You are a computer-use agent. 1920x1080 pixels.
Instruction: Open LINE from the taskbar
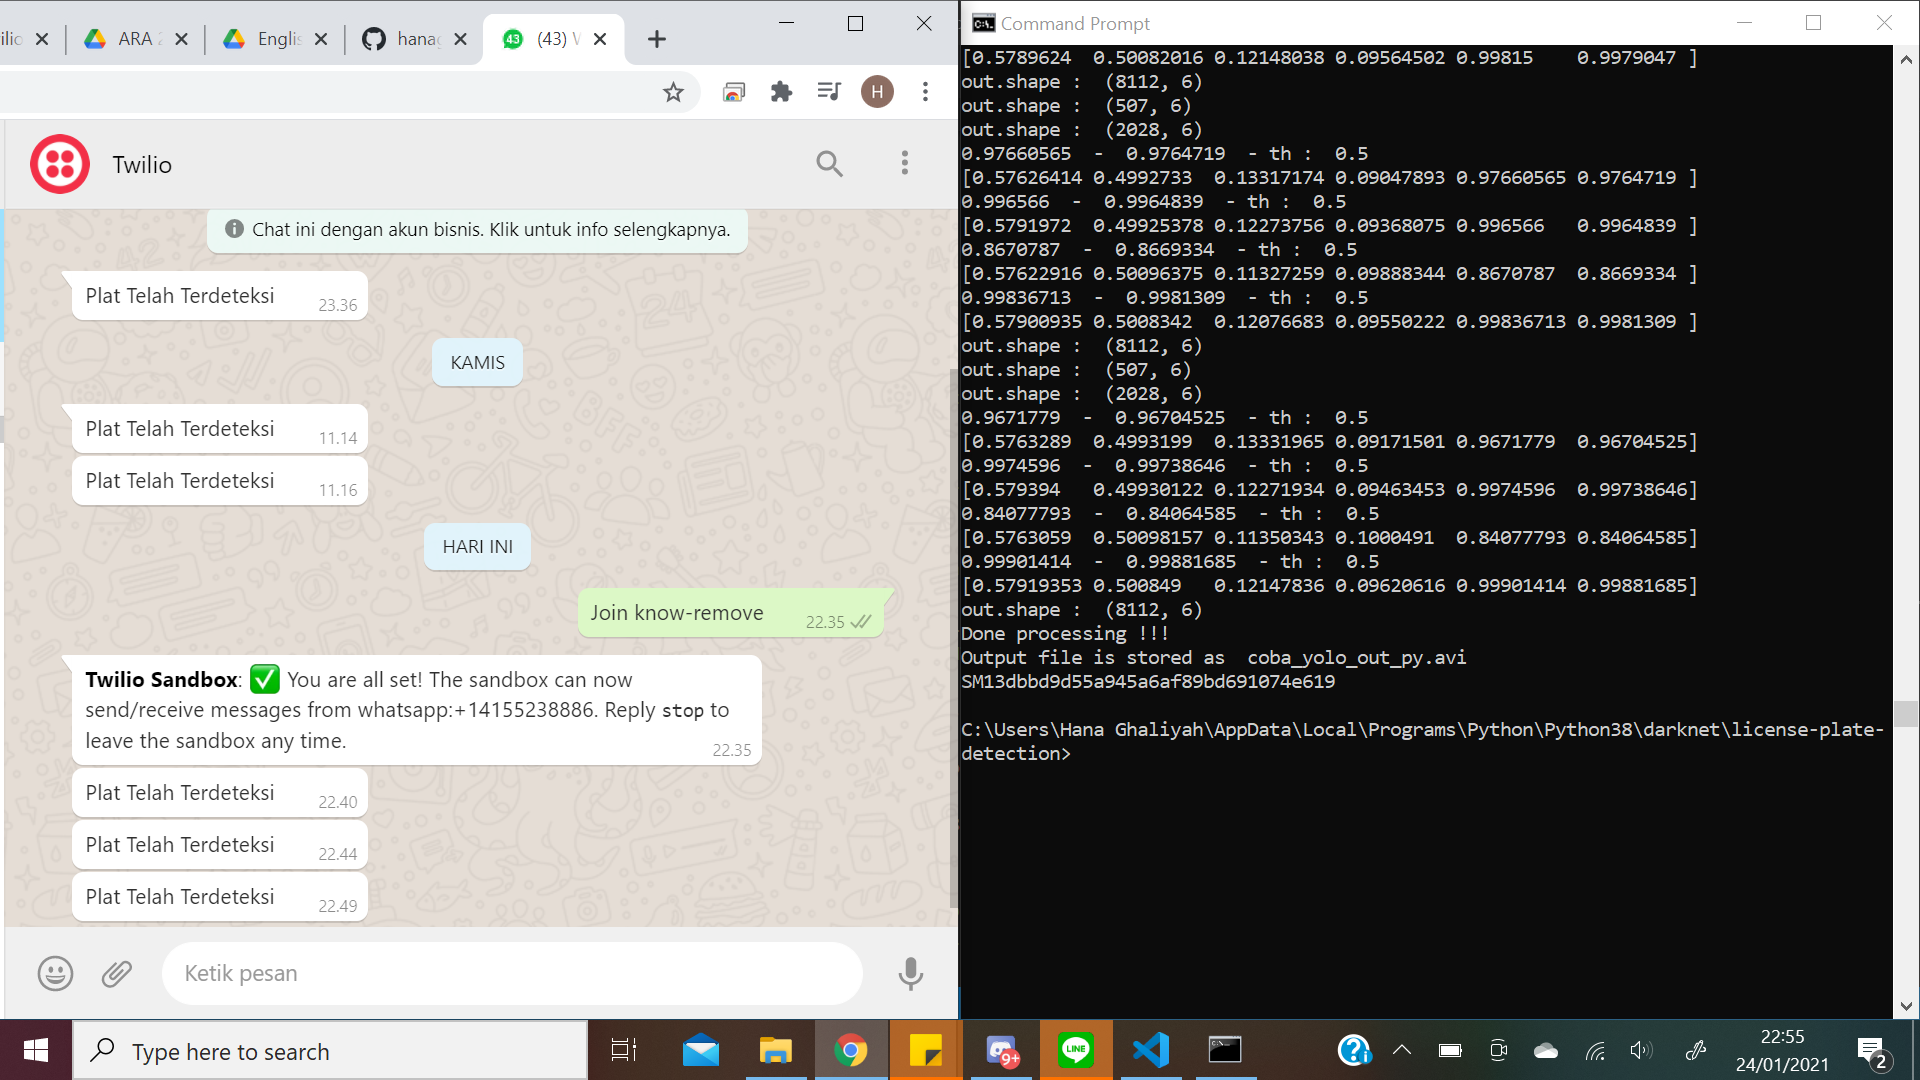[1076, 1050]
